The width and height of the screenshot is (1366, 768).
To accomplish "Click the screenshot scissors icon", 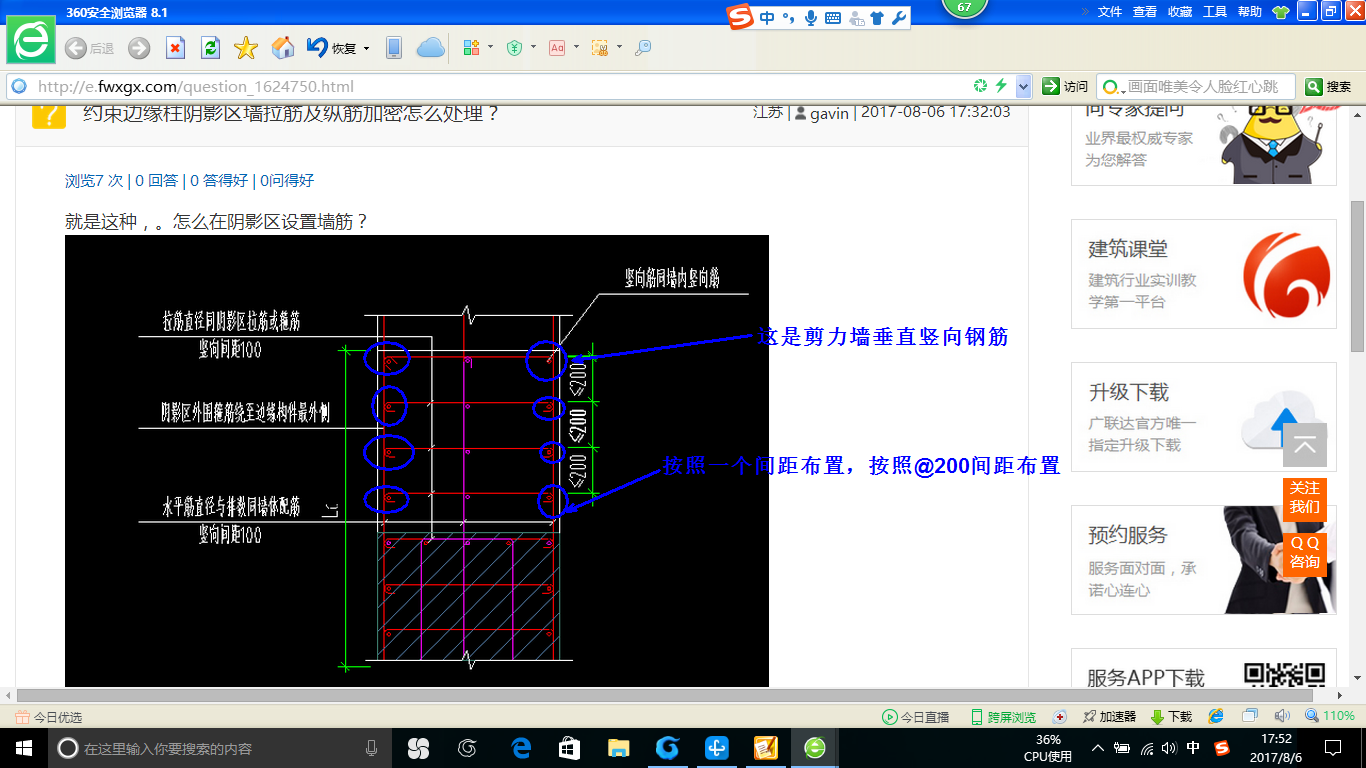I will coord(600,48).
